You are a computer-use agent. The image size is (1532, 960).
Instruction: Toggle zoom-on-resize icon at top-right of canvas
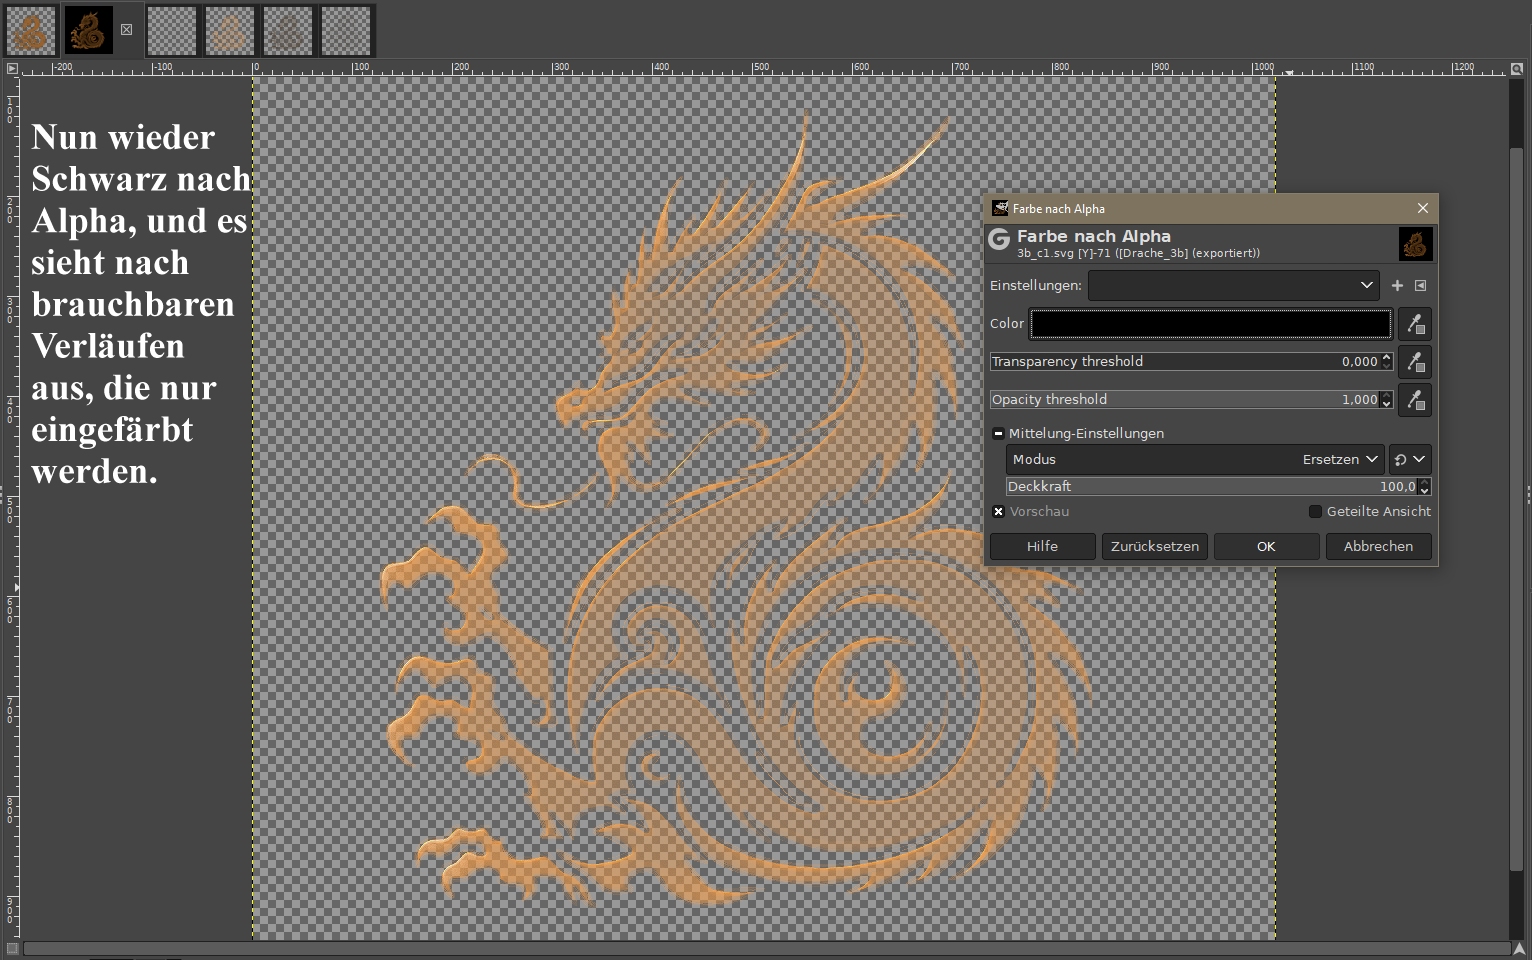pyautogui.click(x=1517, y=68)
